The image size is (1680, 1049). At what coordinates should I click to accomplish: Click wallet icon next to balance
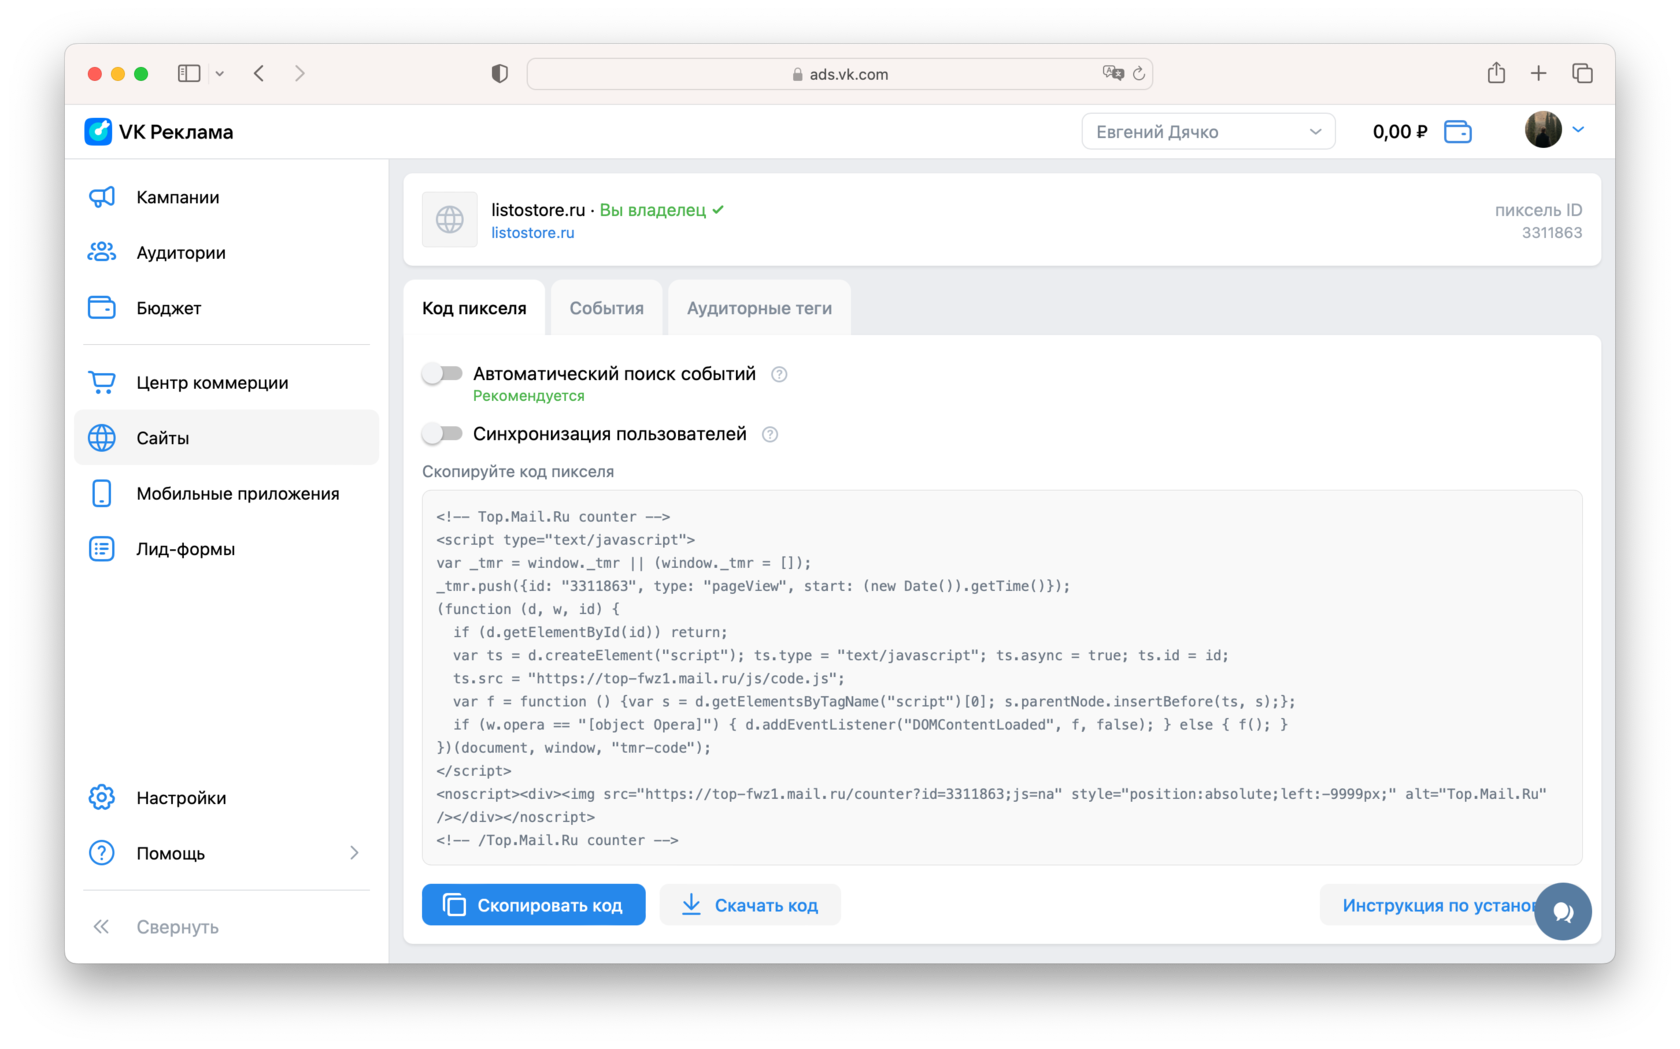coord(1458,131)
